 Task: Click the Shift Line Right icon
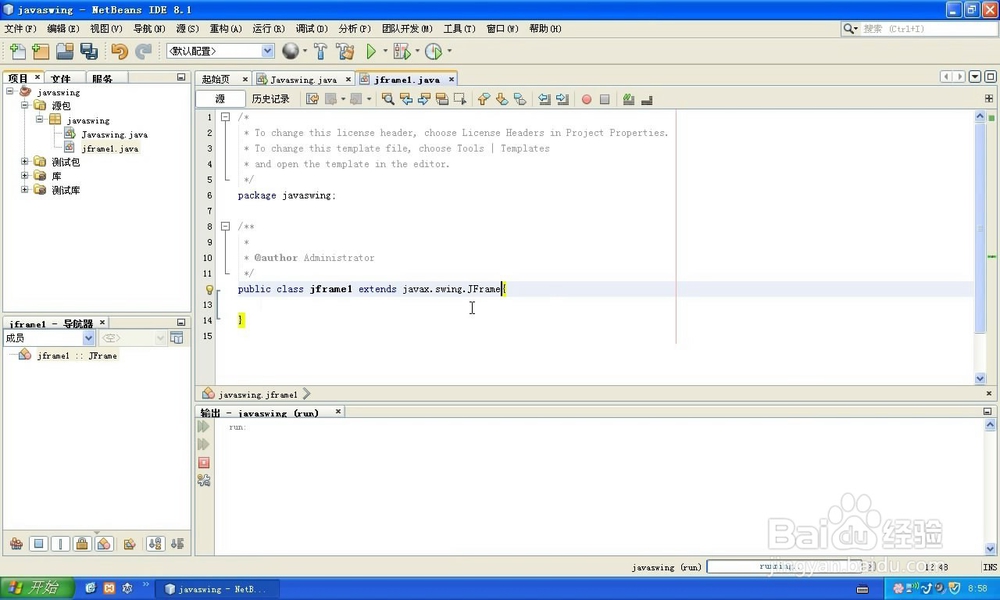click(561, 99)
